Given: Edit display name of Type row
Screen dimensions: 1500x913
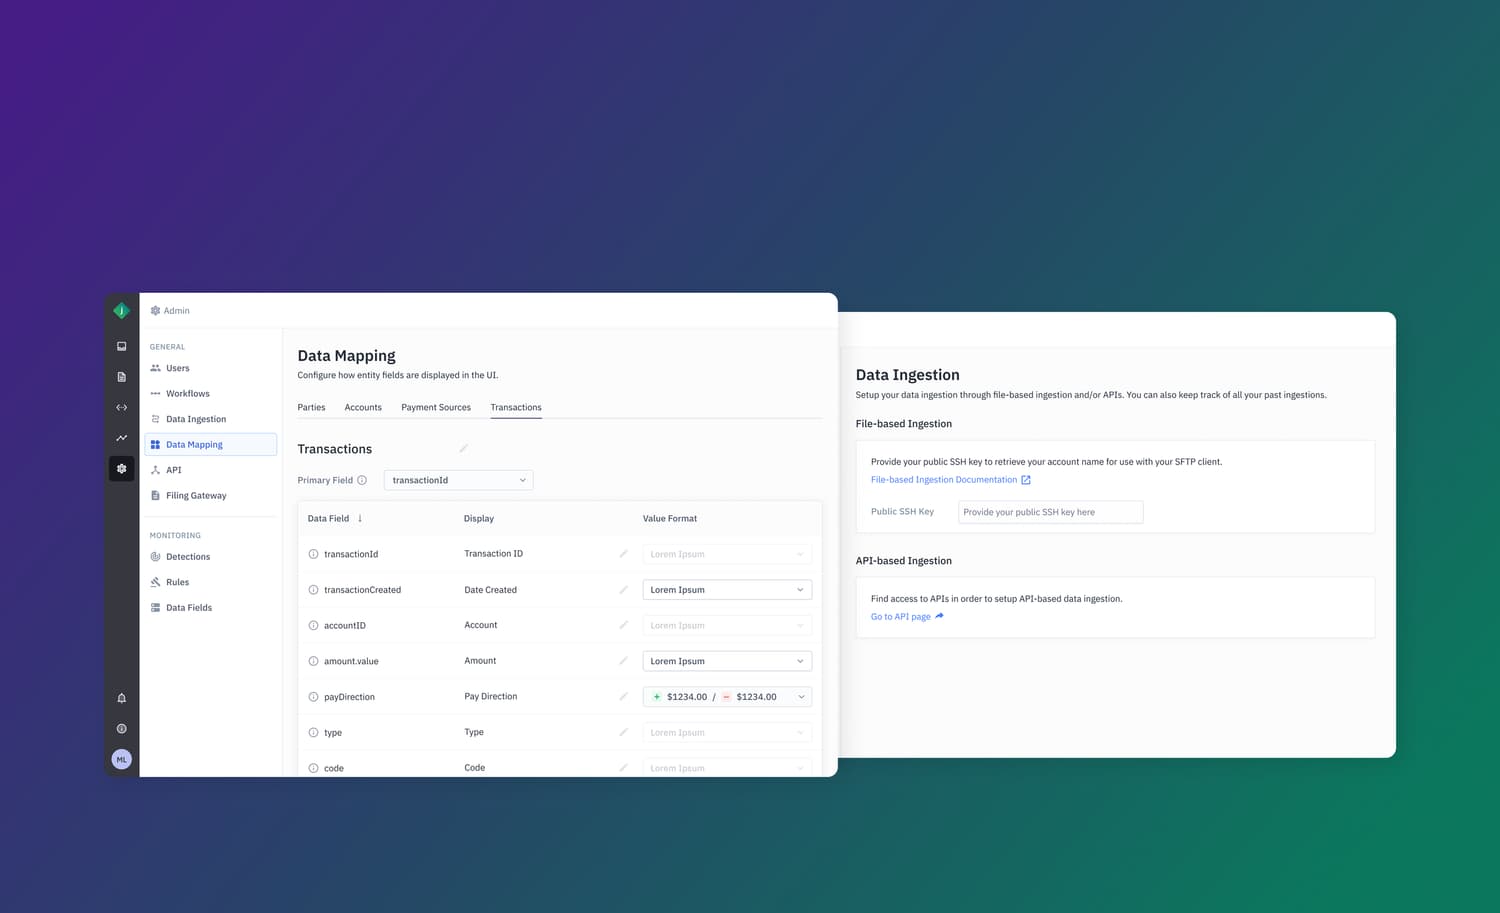Looking at the screenshot, I should pyautogui.click(x=623, y=732).
